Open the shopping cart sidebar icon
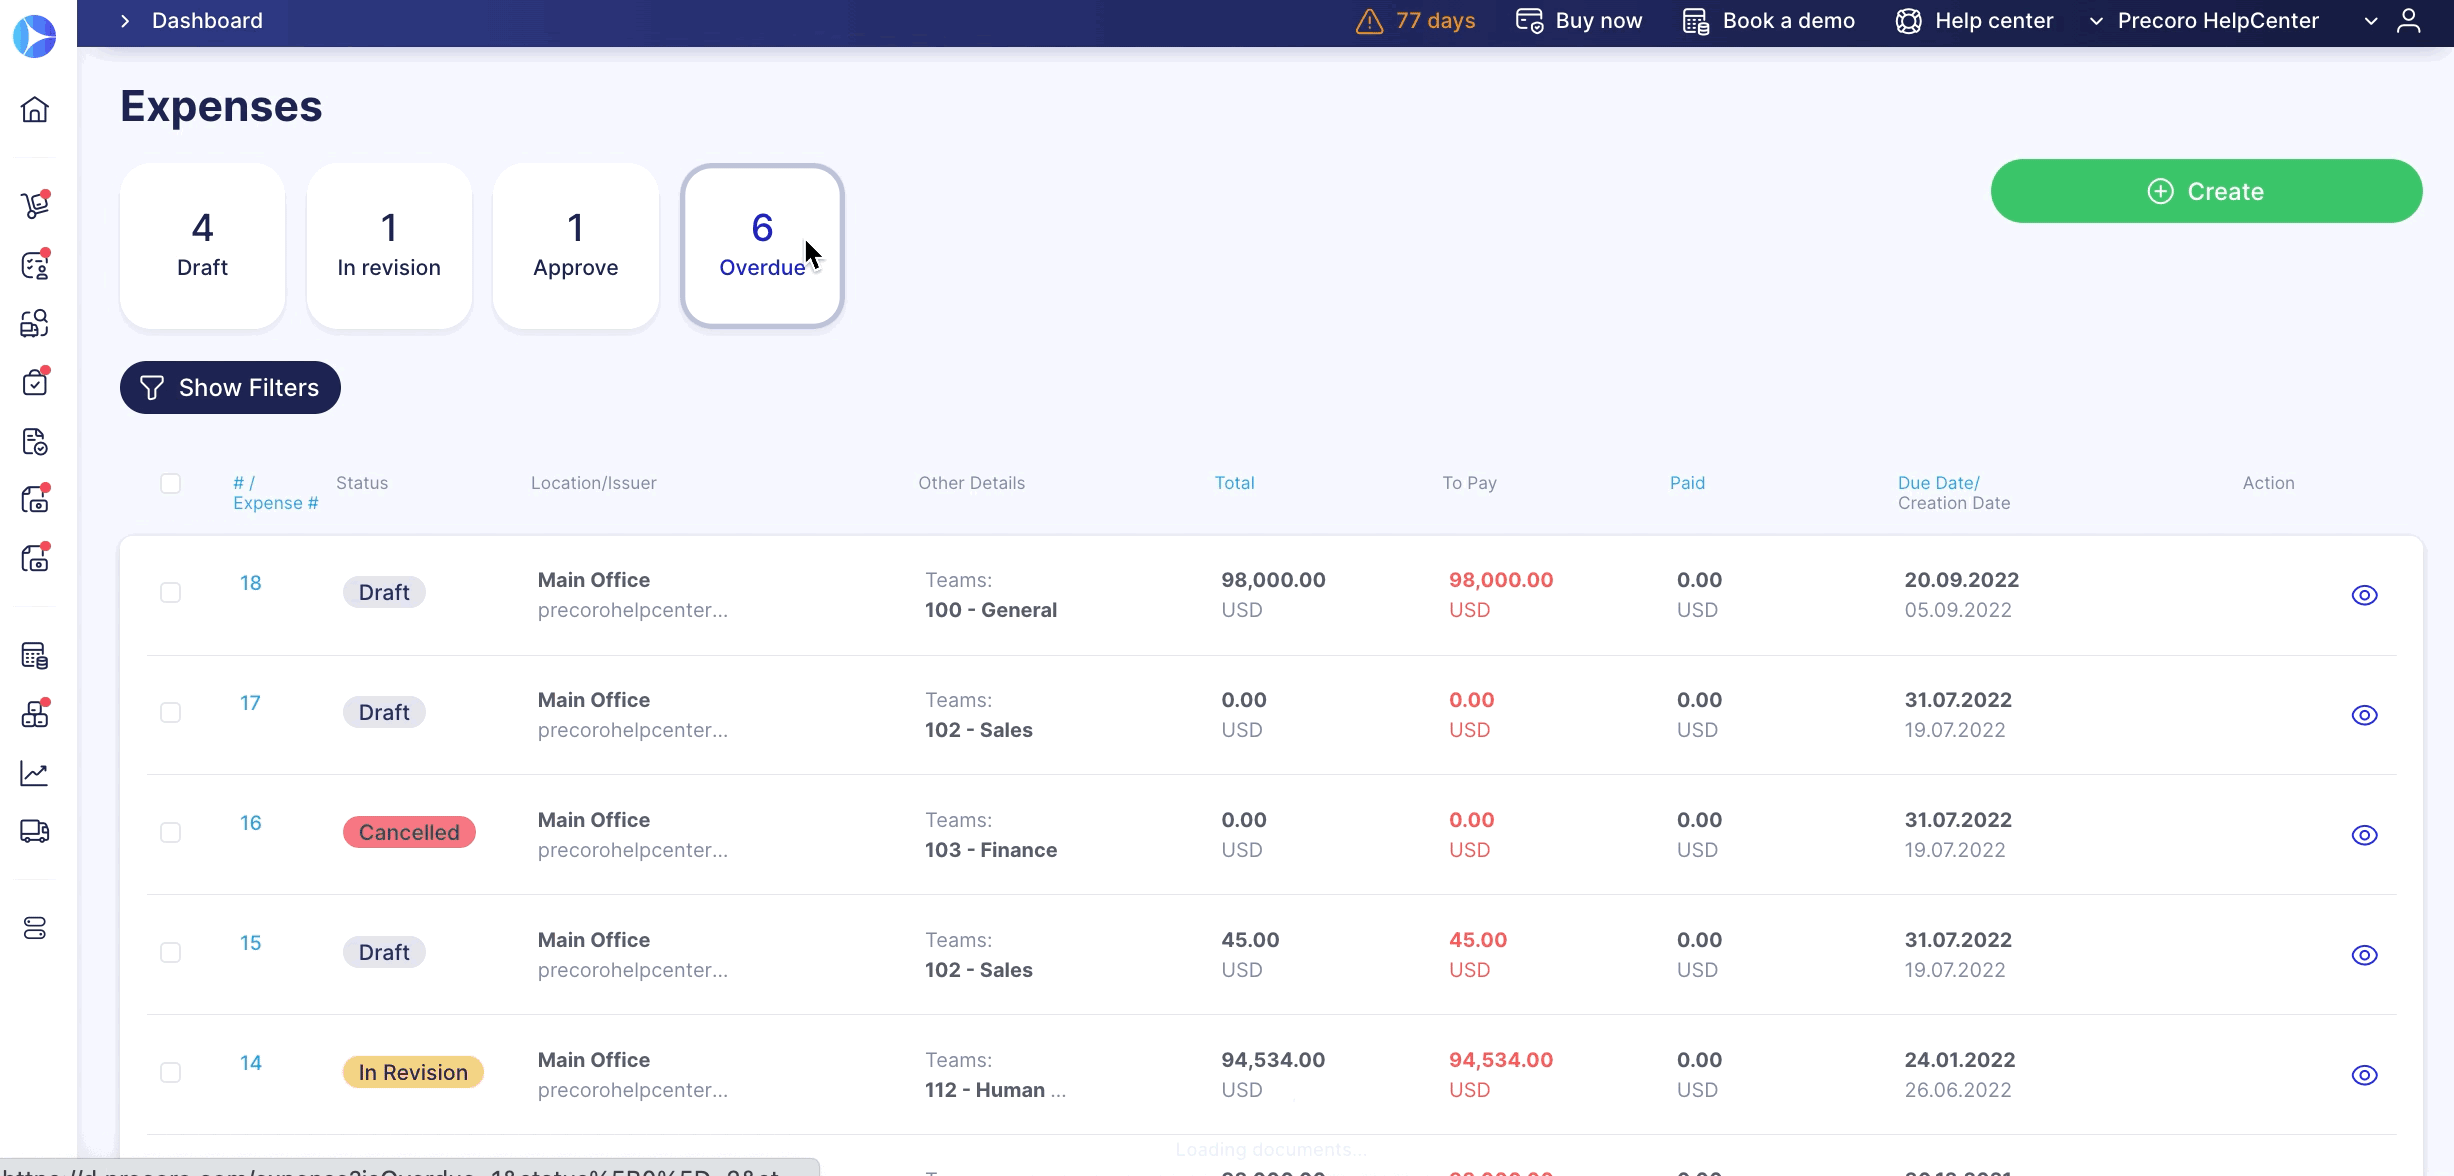 click(35, 205)
